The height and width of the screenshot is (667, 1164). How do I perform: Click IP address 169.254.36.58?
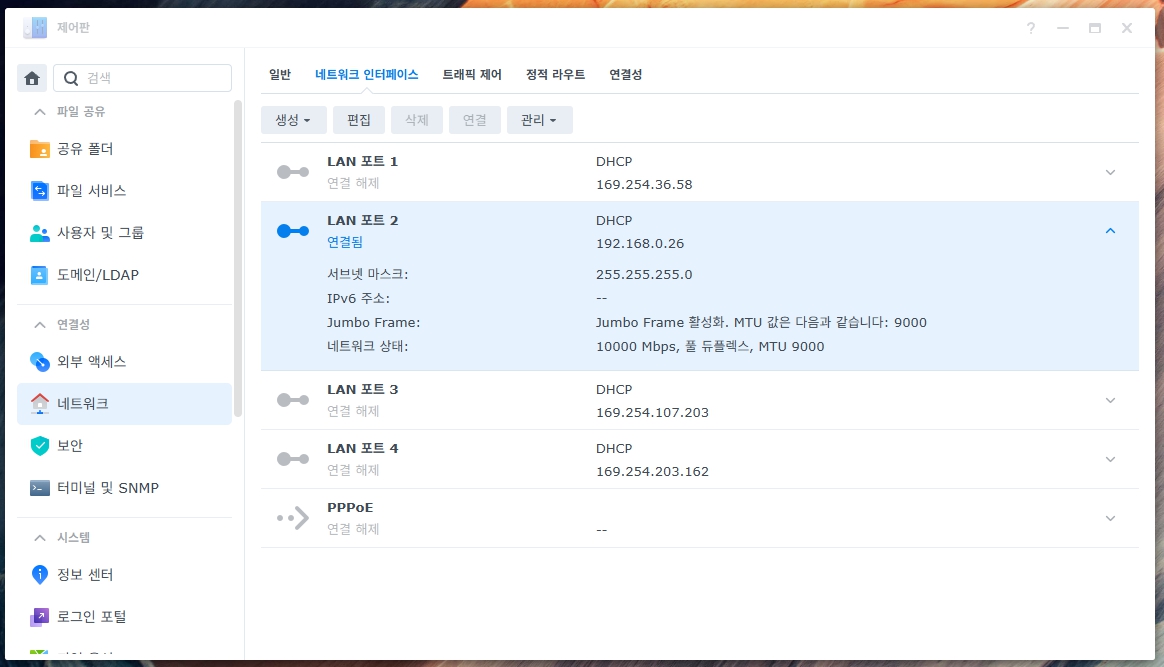click(644, 185)
